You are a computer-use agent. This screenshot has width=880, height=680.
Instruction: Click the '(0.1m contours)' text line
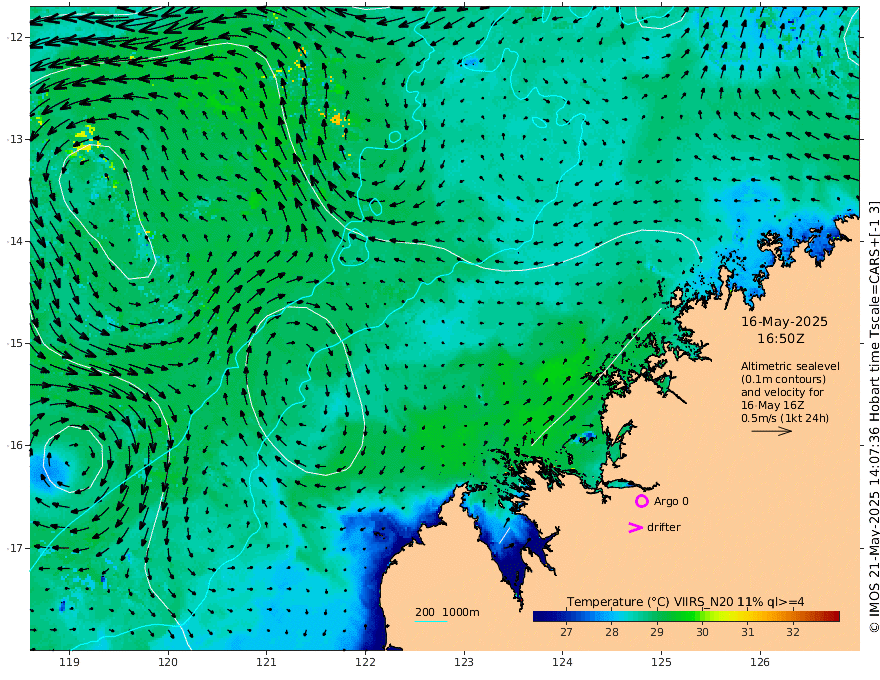783,379
